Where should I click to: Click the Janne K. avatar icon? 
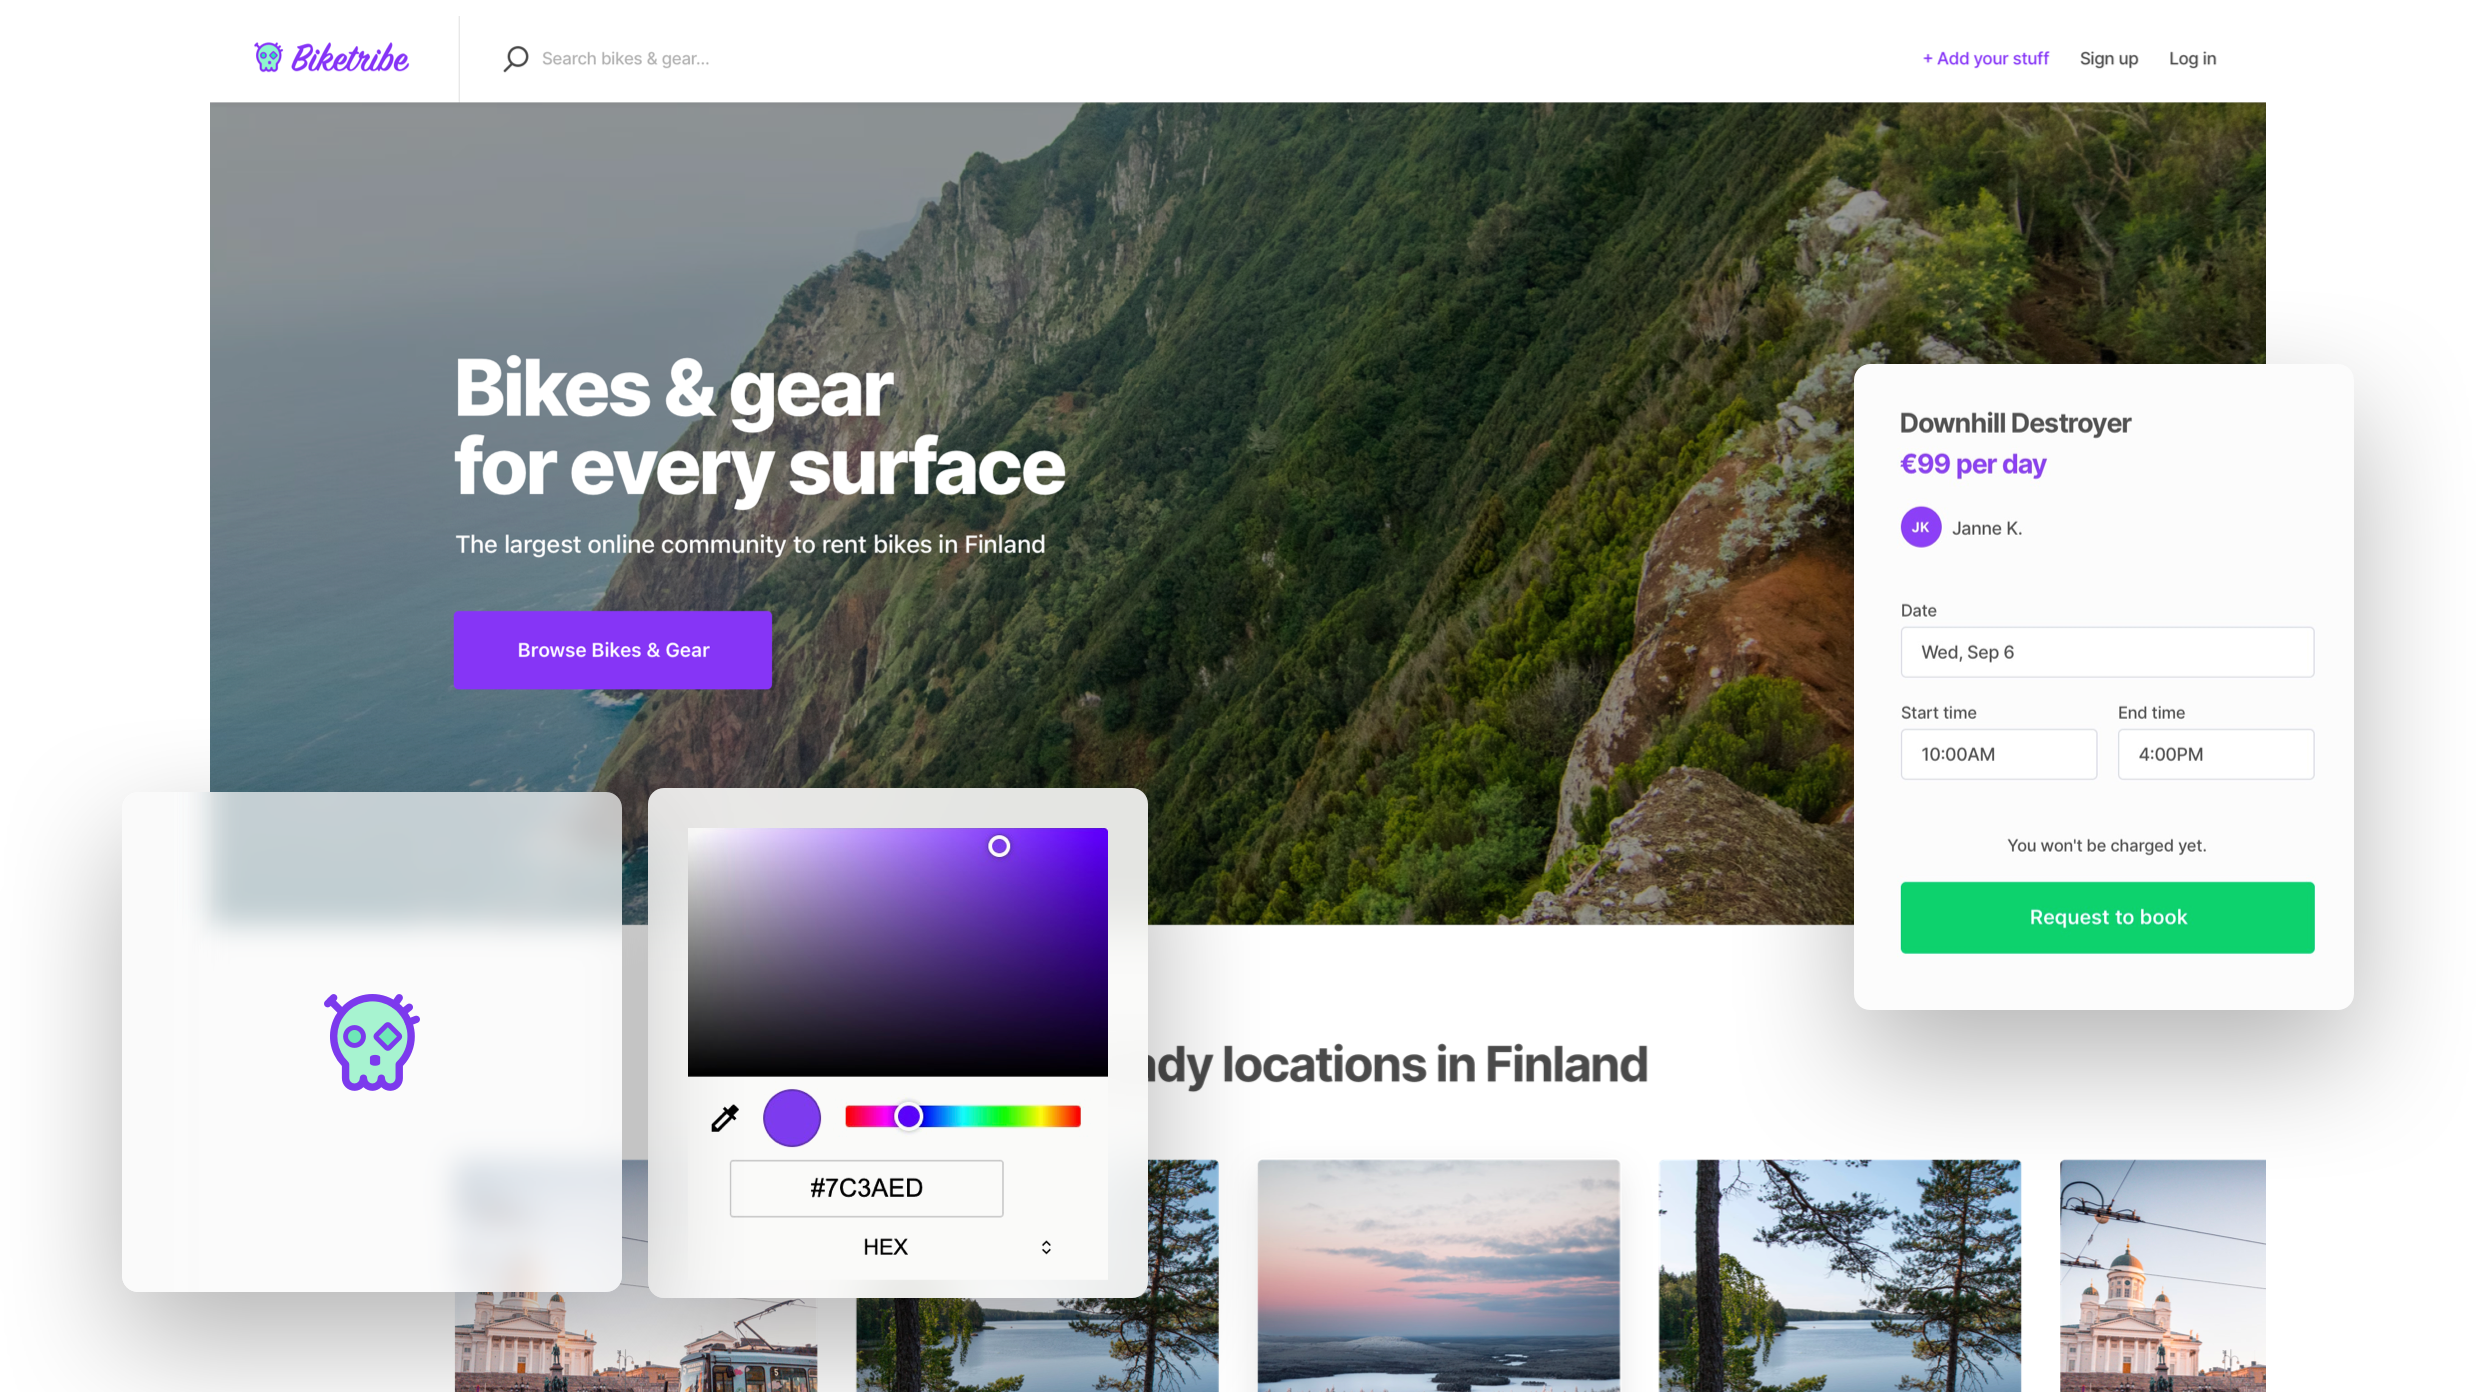(x=1922, y=527)
